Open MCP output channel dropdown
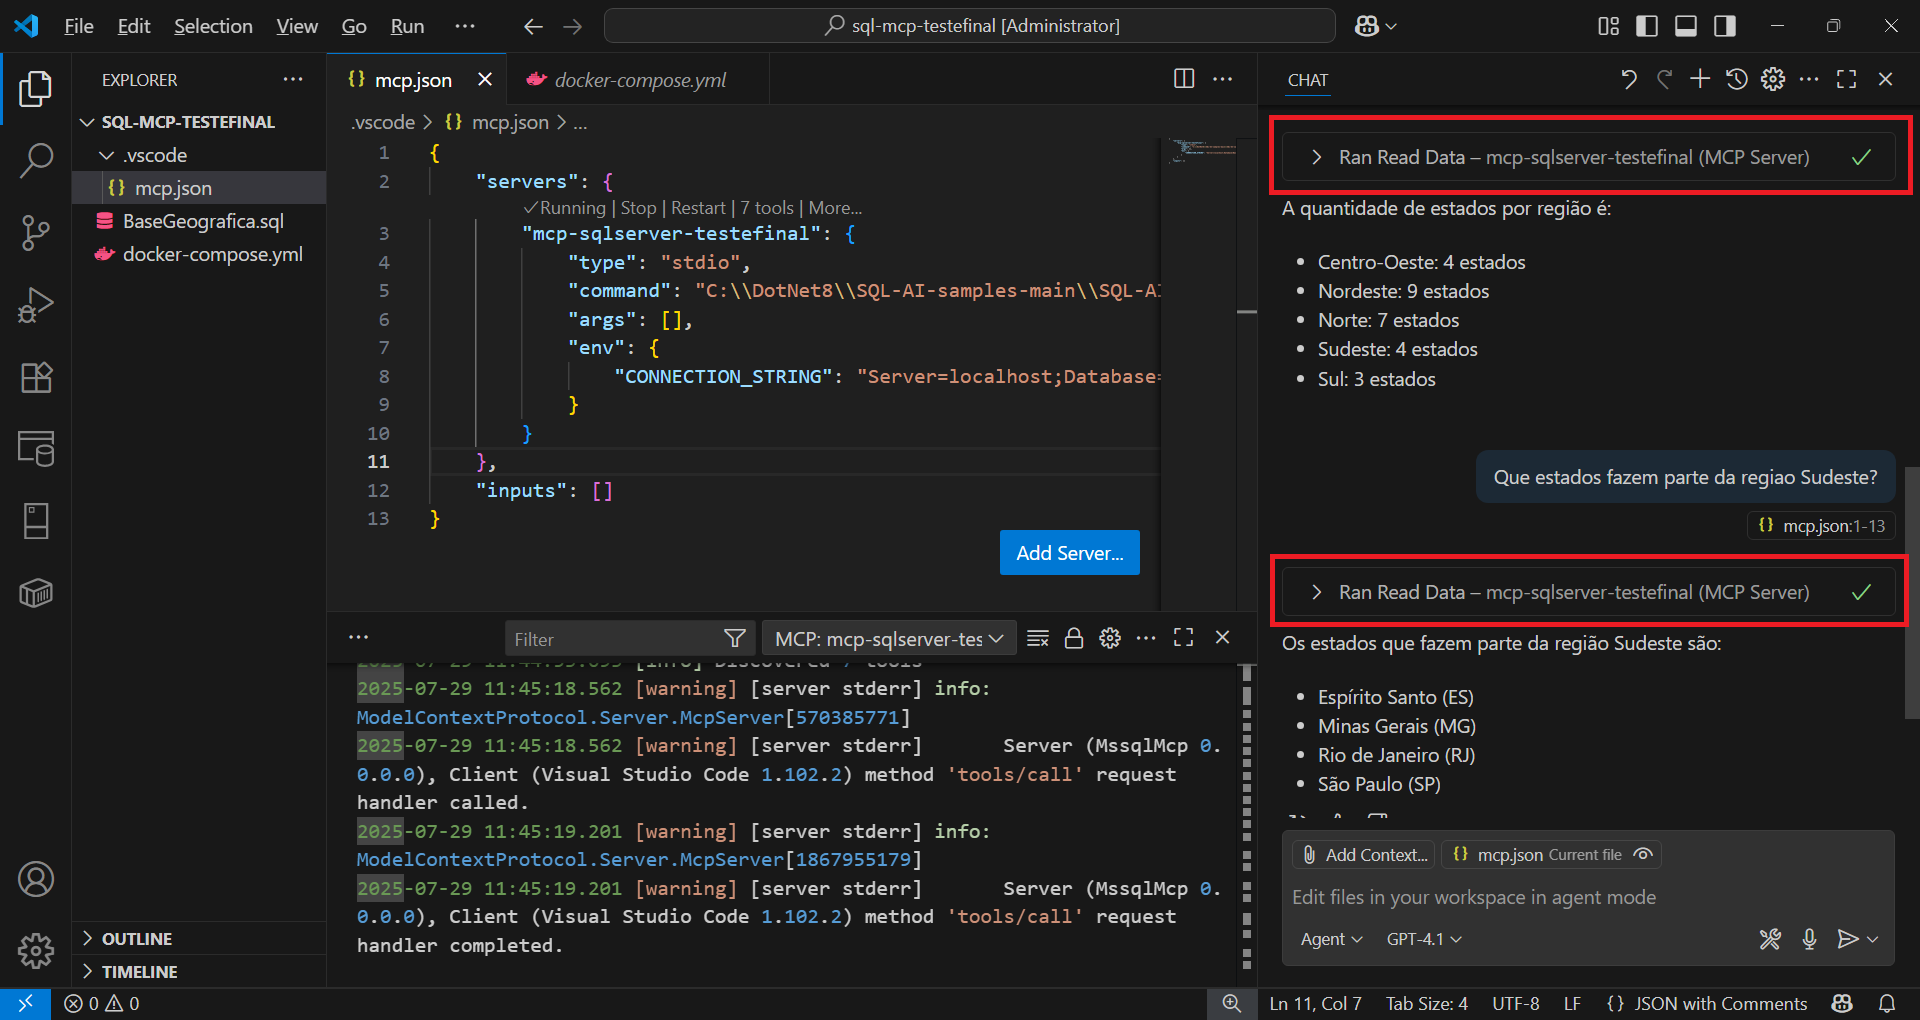 [x=889, y=638]
